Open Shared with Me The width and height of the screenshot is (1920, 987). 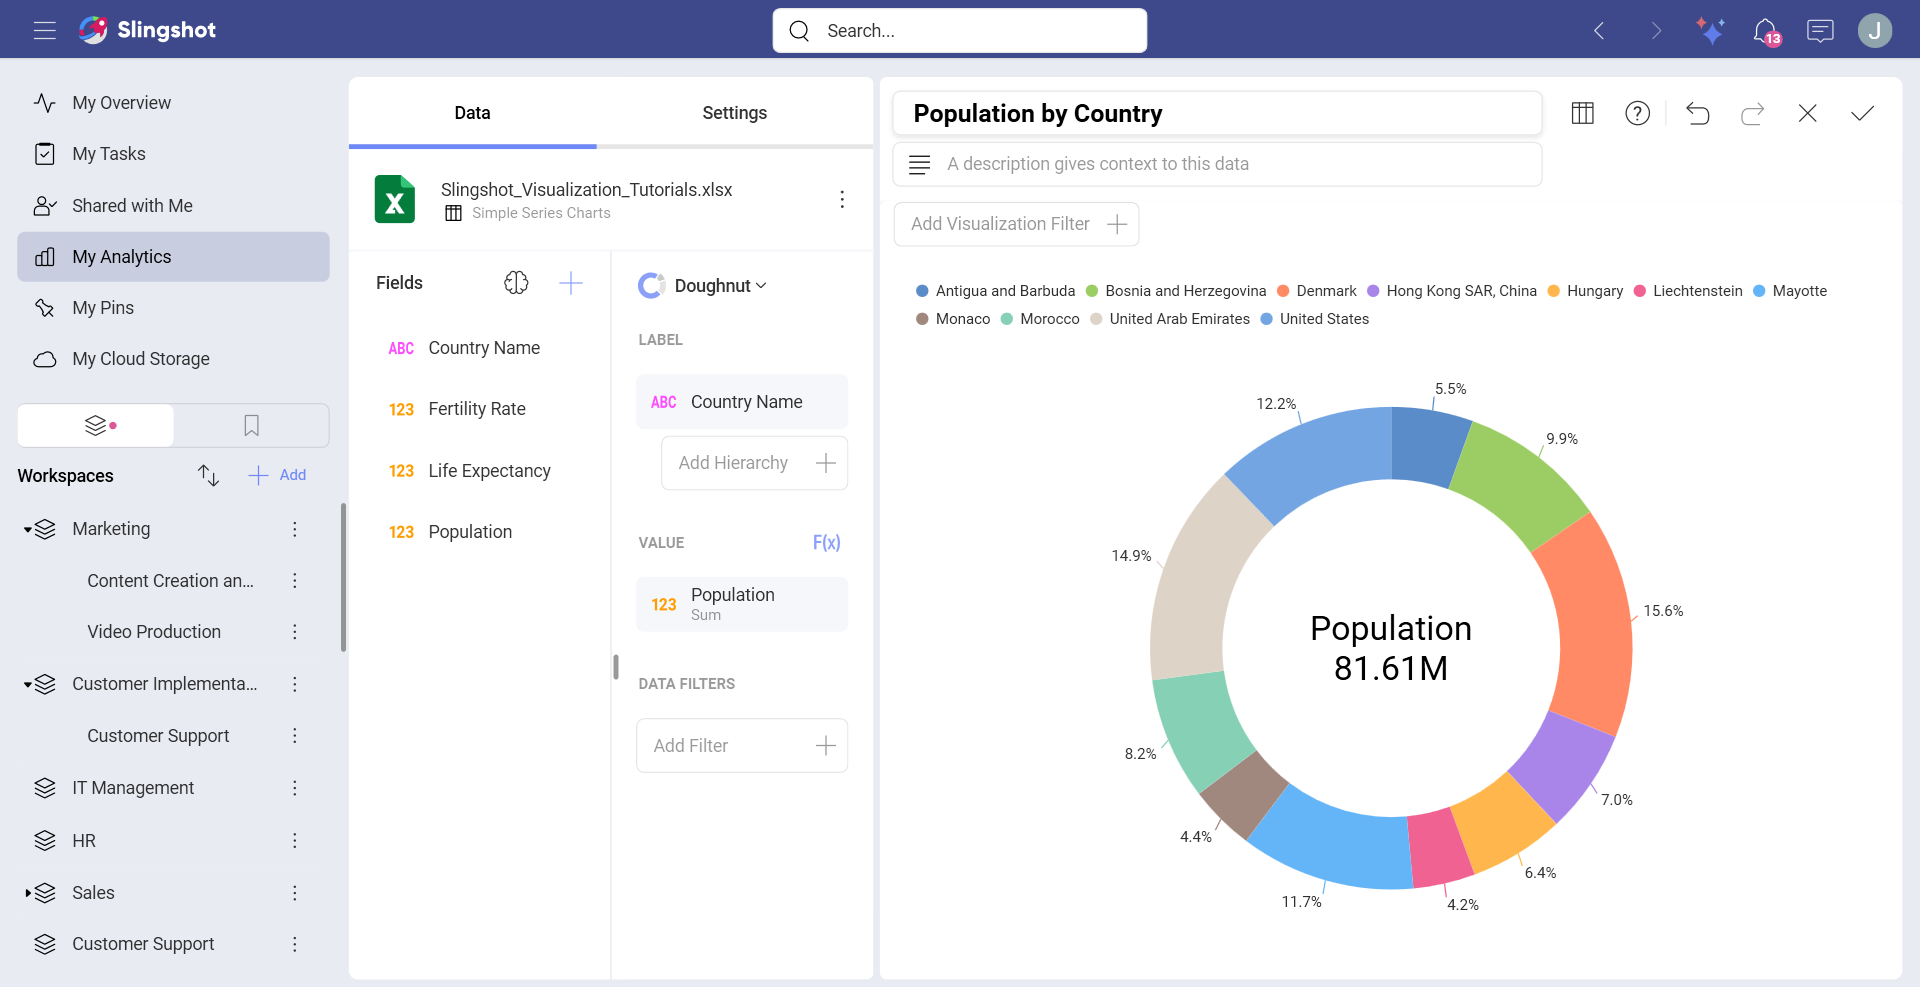click(173, 206)
